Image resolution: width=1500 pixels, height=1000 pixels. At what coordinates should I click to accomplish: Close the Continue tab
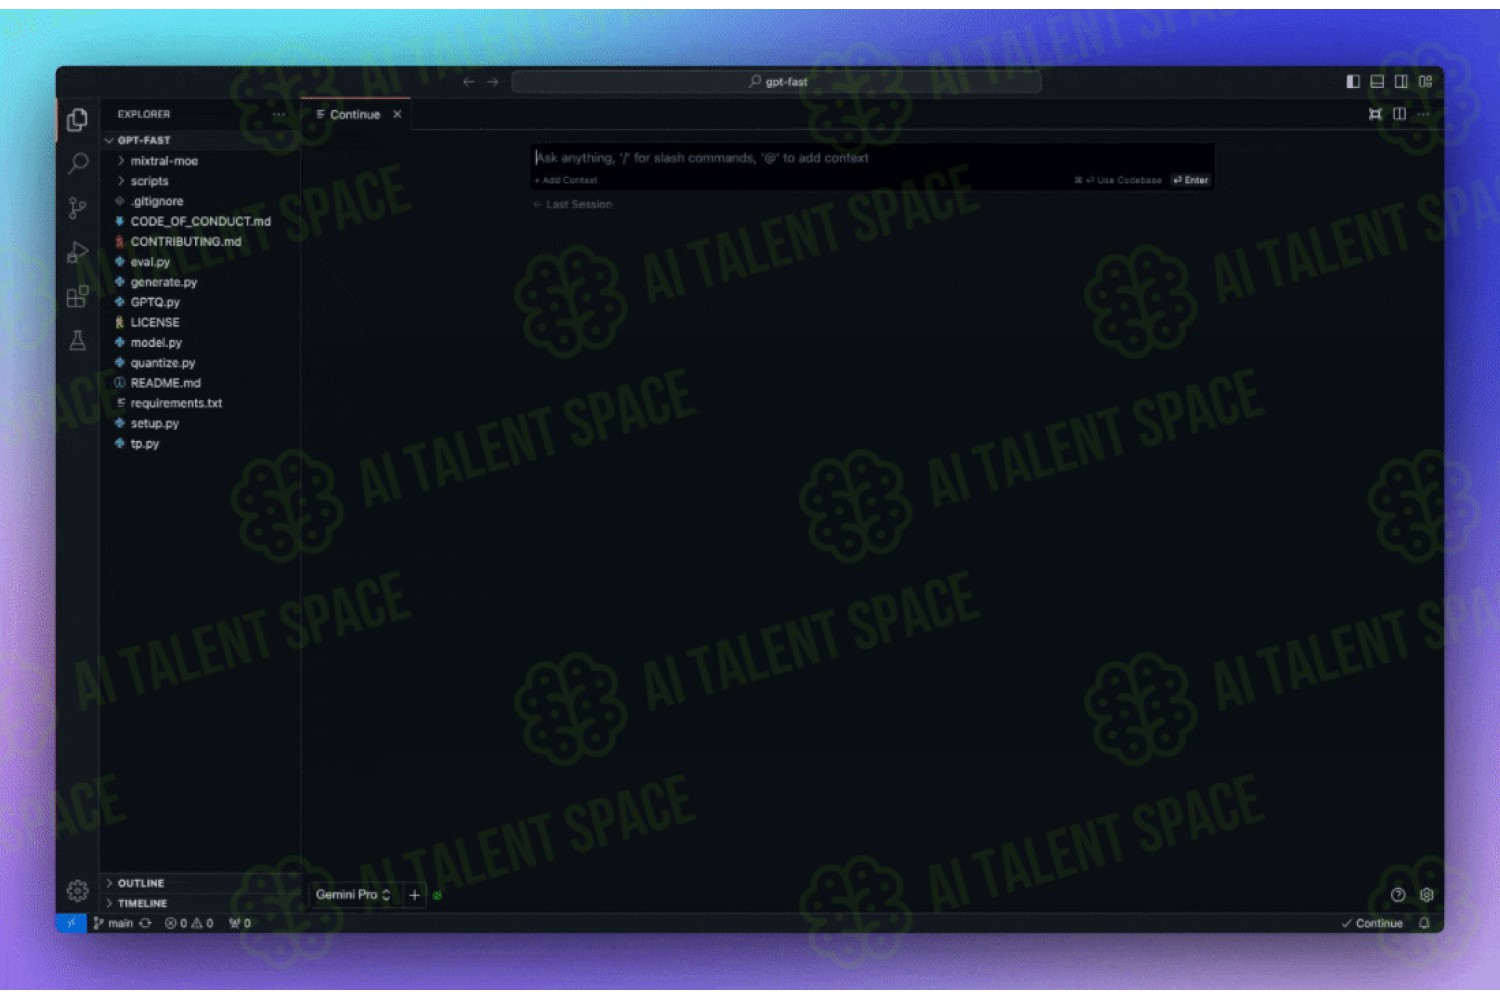click(x=397, y=114)
